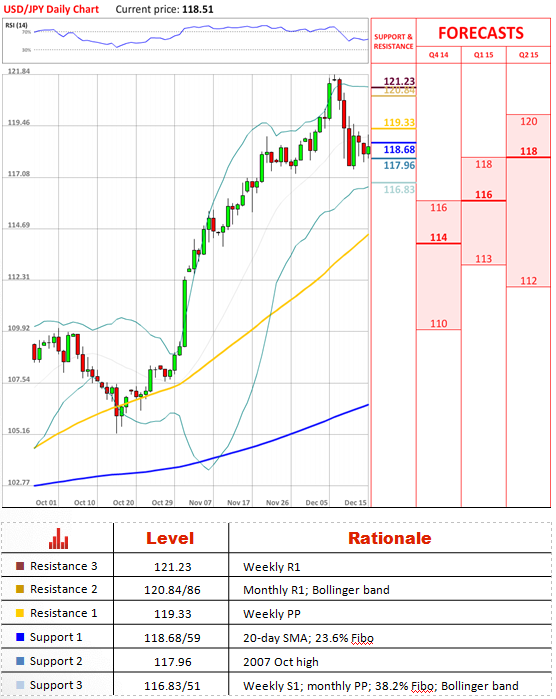Click the 116.83 support level label
The height and width of the screenshot is (699, 556).
tap(399, 189)
